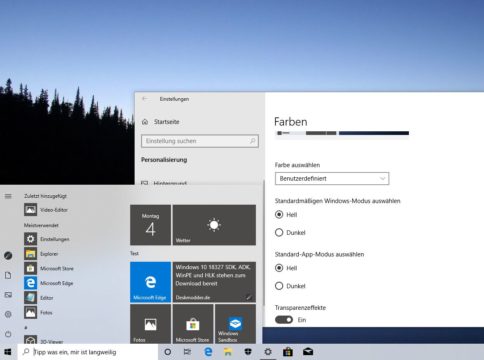Open Task View in the taskbar
The height and width of the screenshot is (360, 484).
(x=188, y=352)
